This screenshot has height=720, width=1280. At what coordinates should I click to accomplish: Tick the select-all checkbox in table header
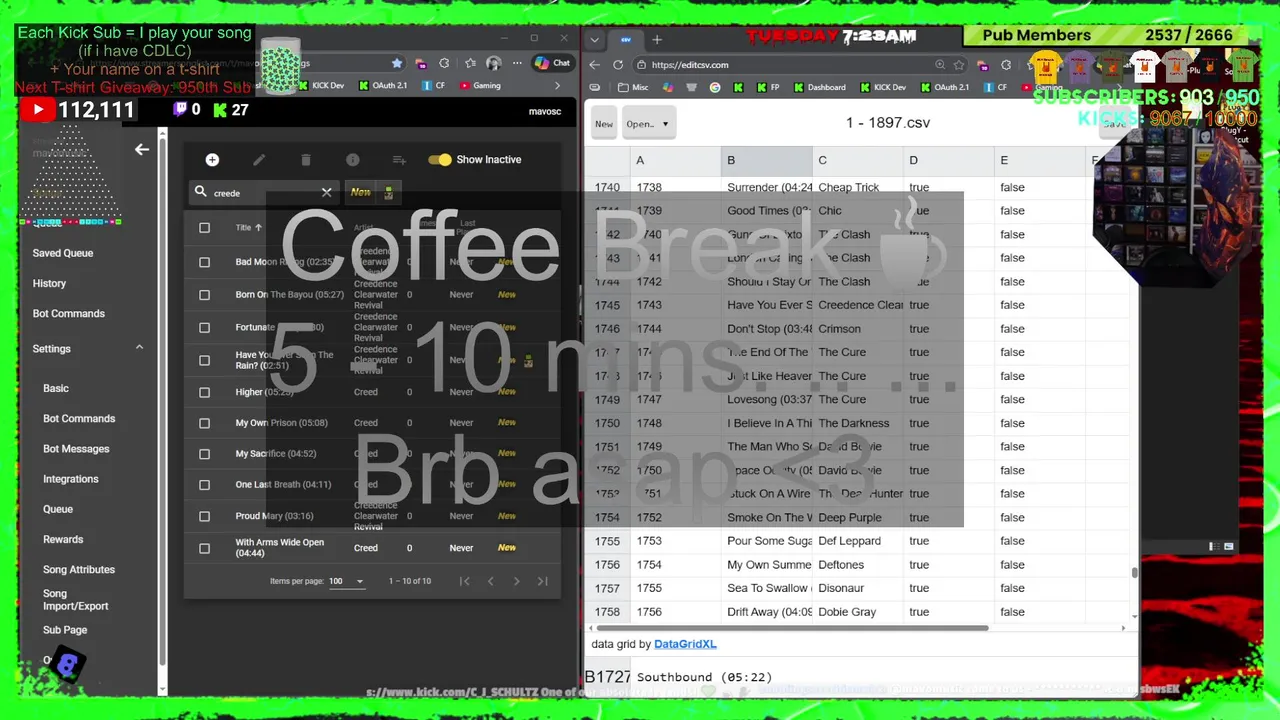point(204,228)
